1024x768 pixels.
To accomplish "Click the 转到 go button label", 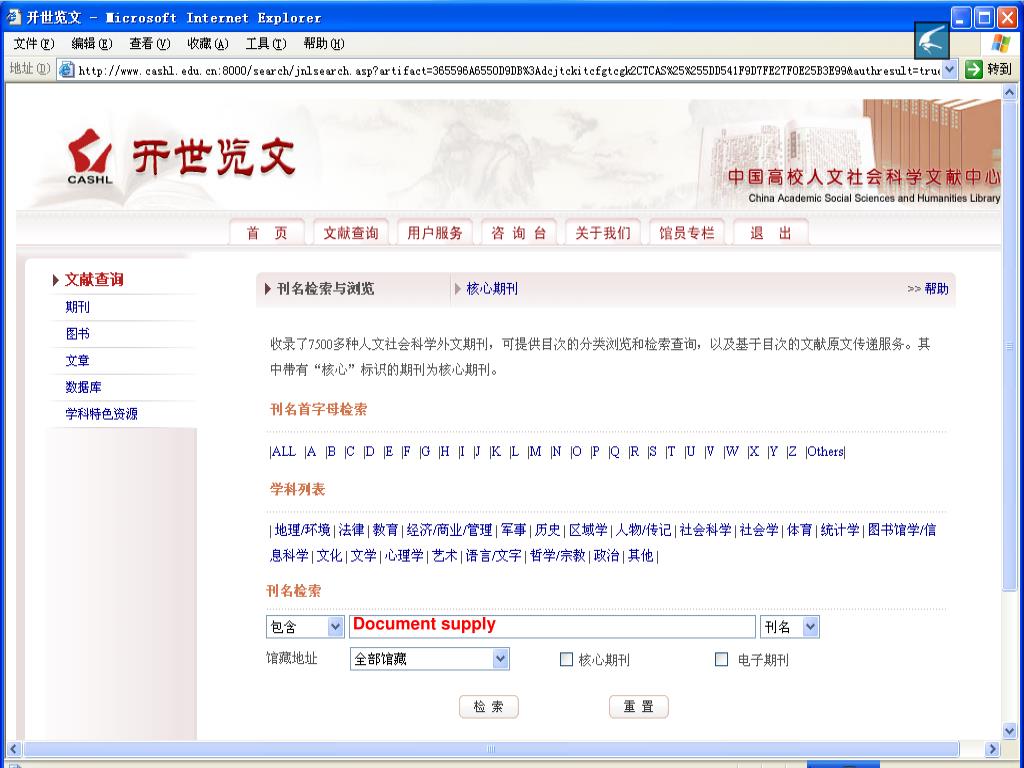I will [x=999, y=69].
